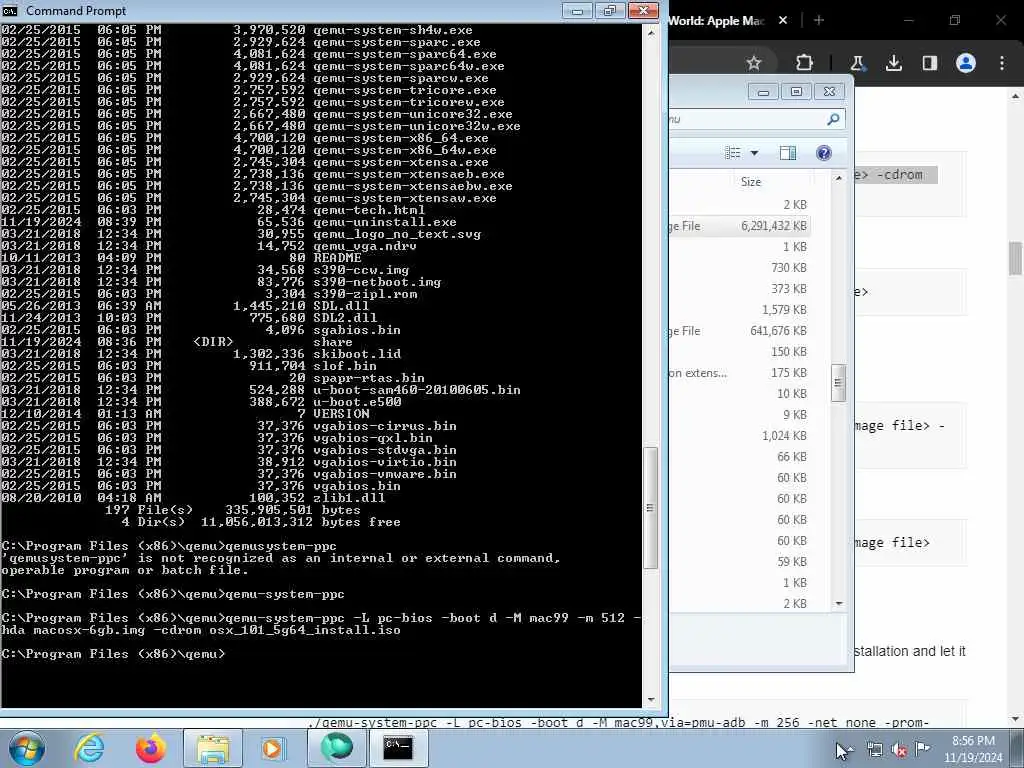Show the Explorer preview pane
Screen dimensions: 1024x768
(788, 153)
